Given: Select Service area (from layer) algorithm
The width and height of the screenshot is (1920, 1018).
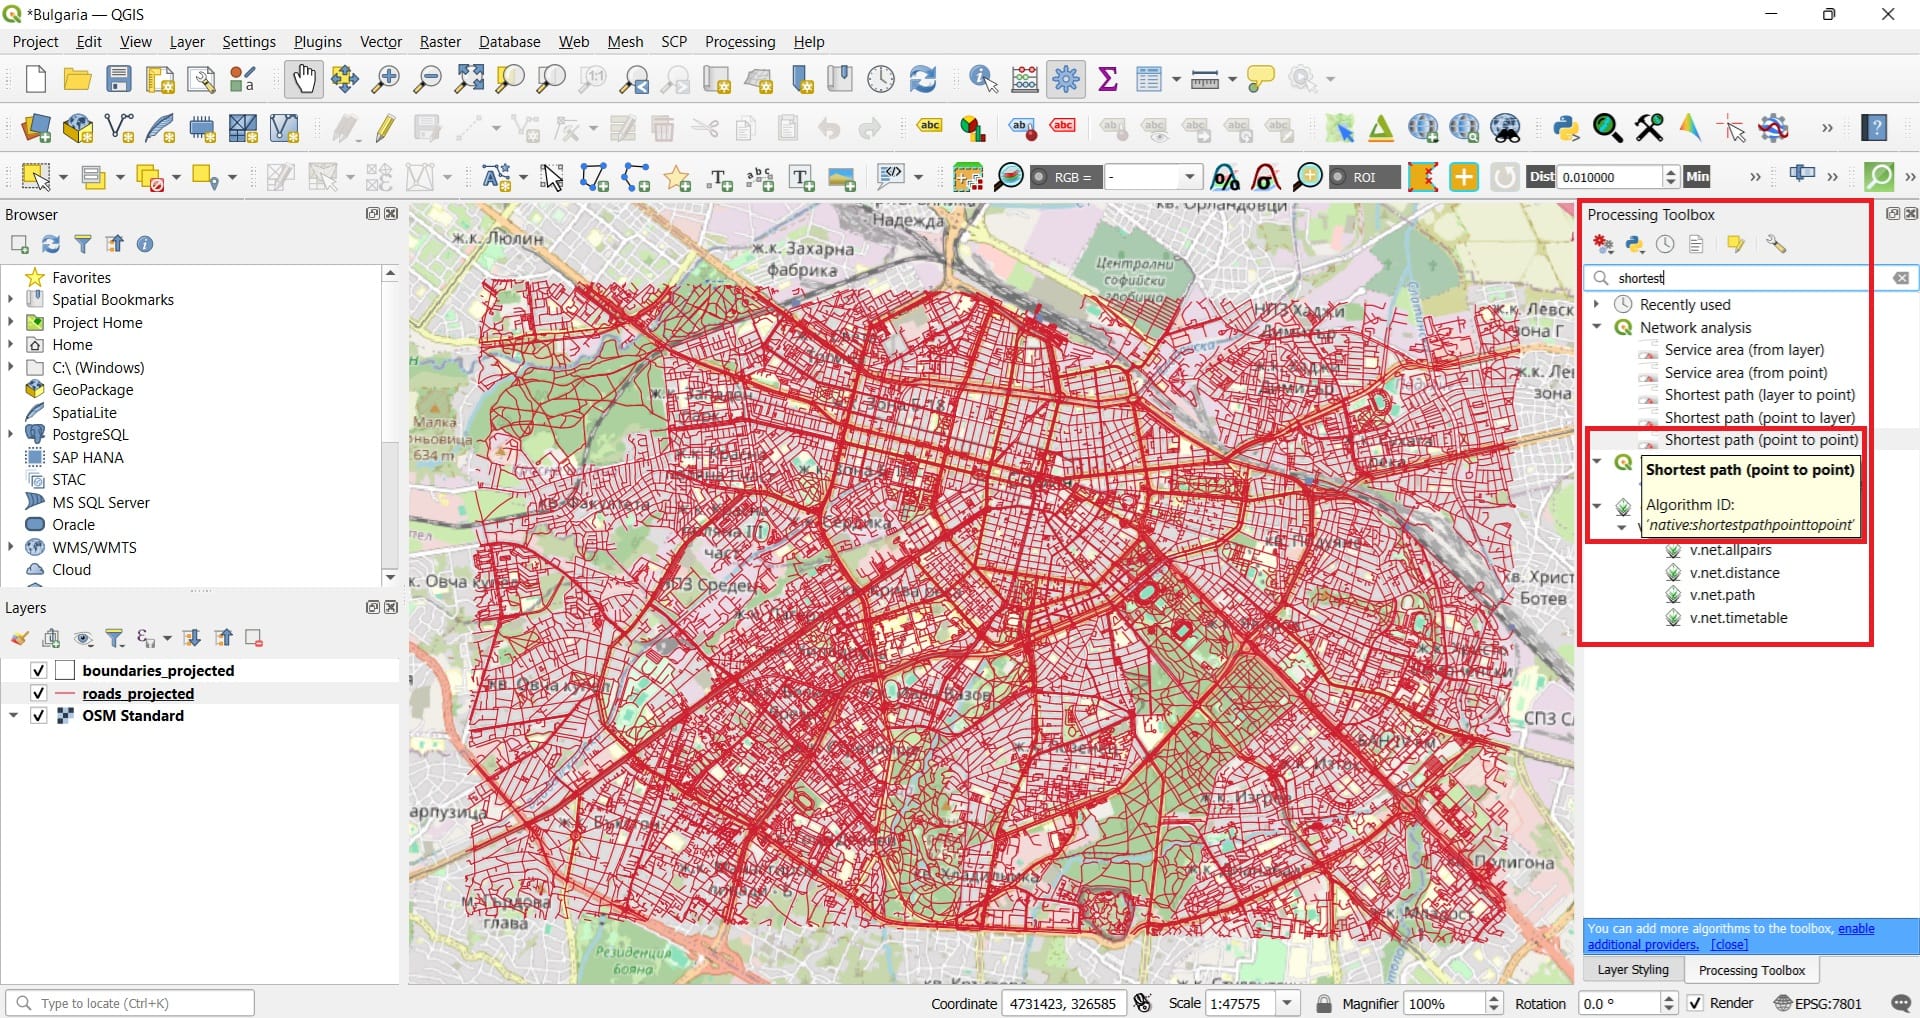Looking at the screenshot, I should 1744,350.
